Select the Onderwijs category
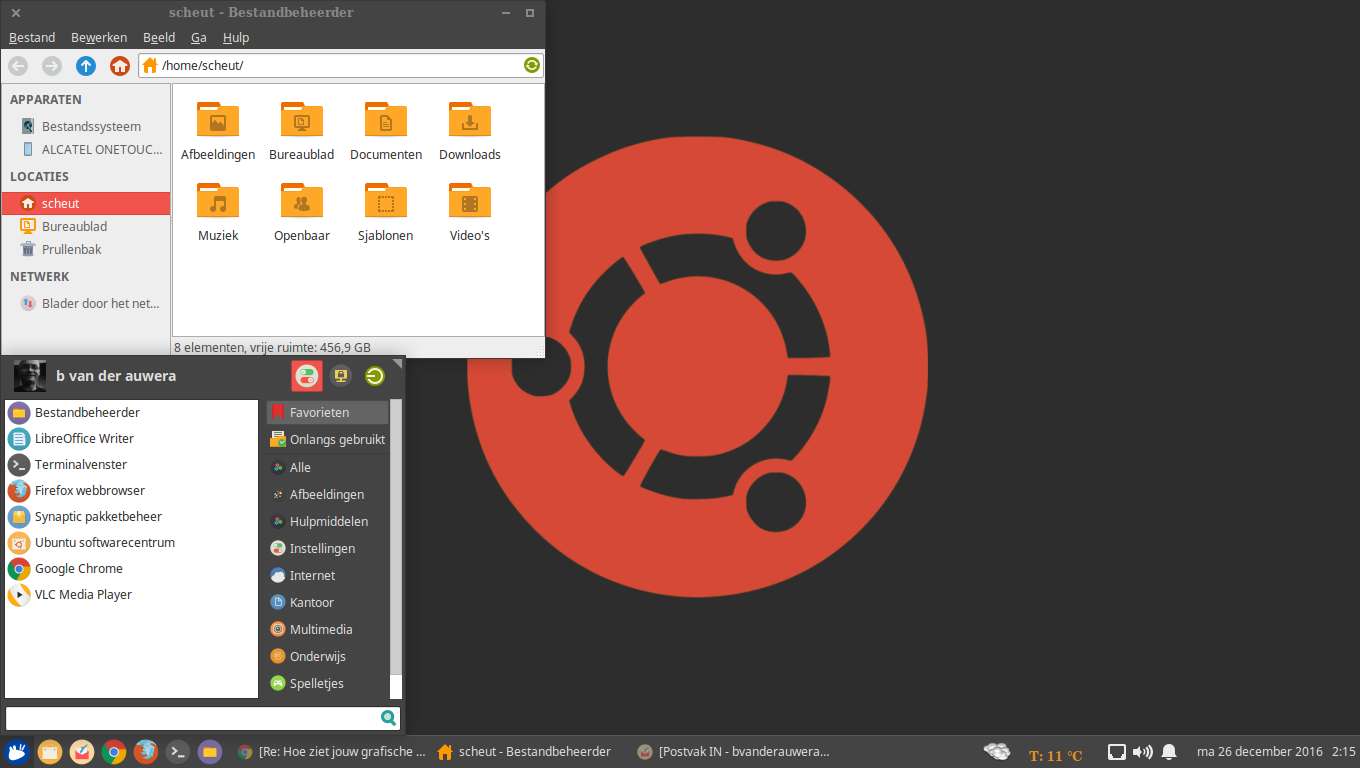 point(328,656)
